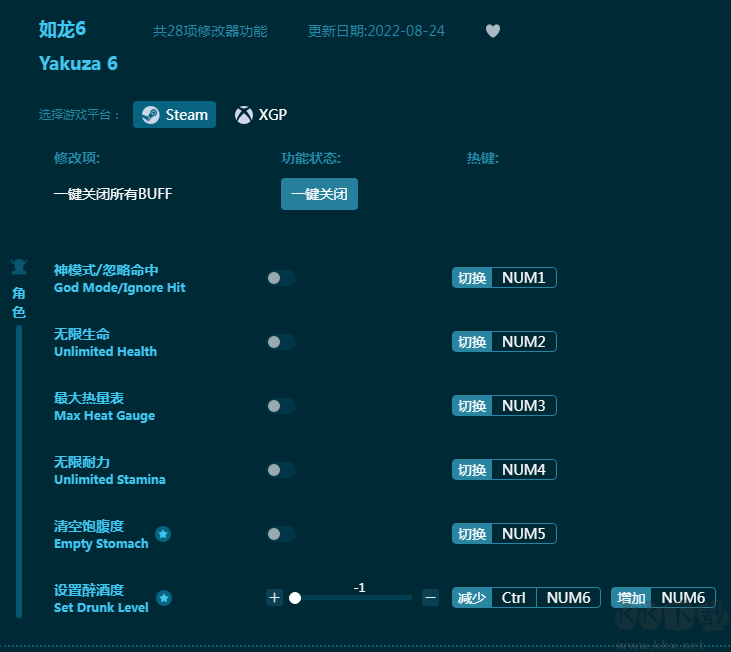Select the XGP platform tab
Image resolution: width=731 pixels, height=652 pixels.
261,115
